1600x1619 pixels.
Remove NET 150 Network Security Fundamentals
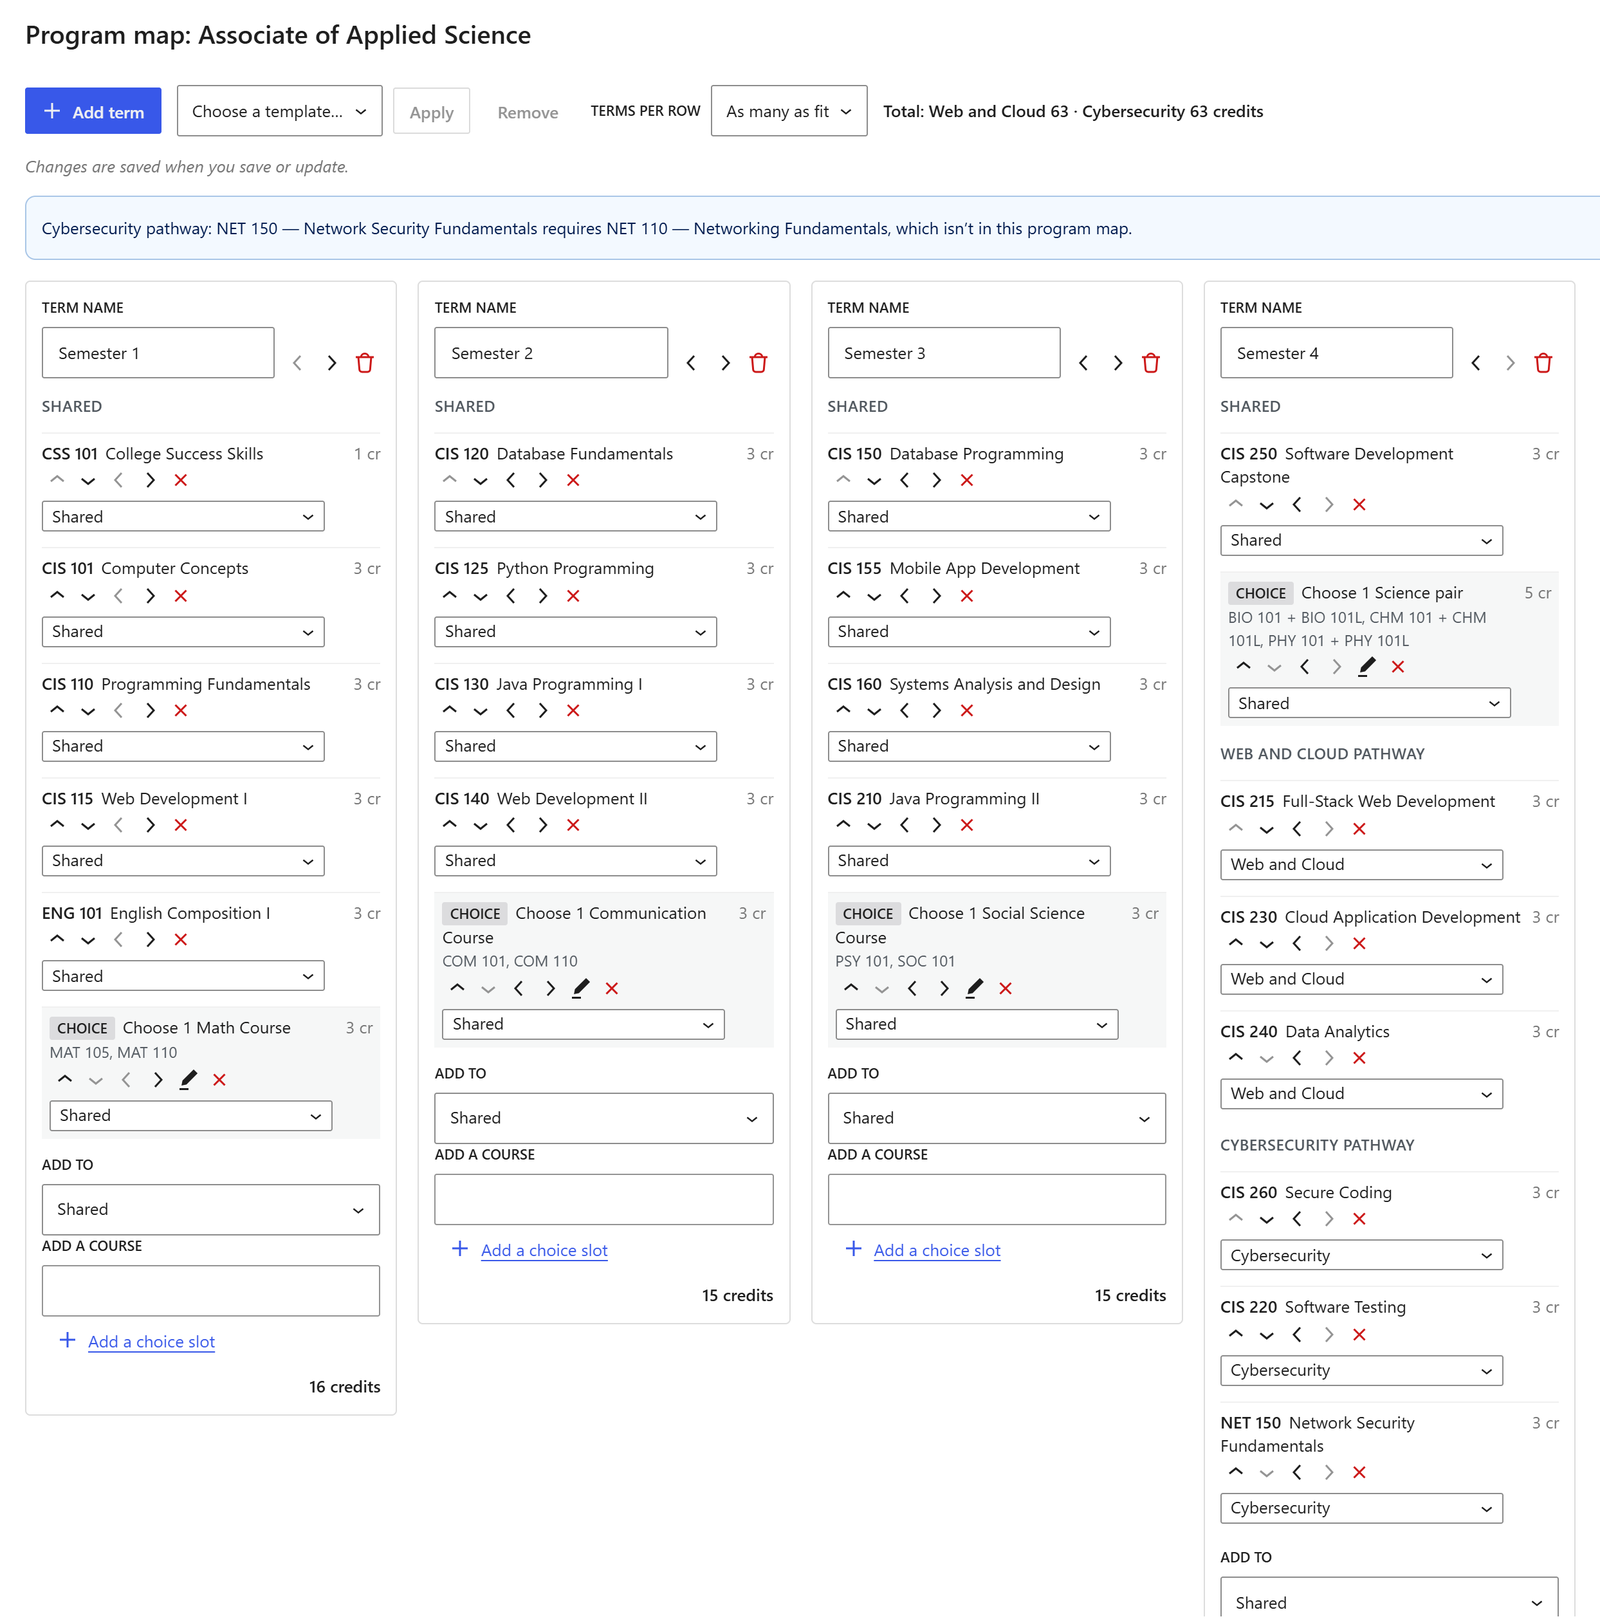tap(1359, 1472)
